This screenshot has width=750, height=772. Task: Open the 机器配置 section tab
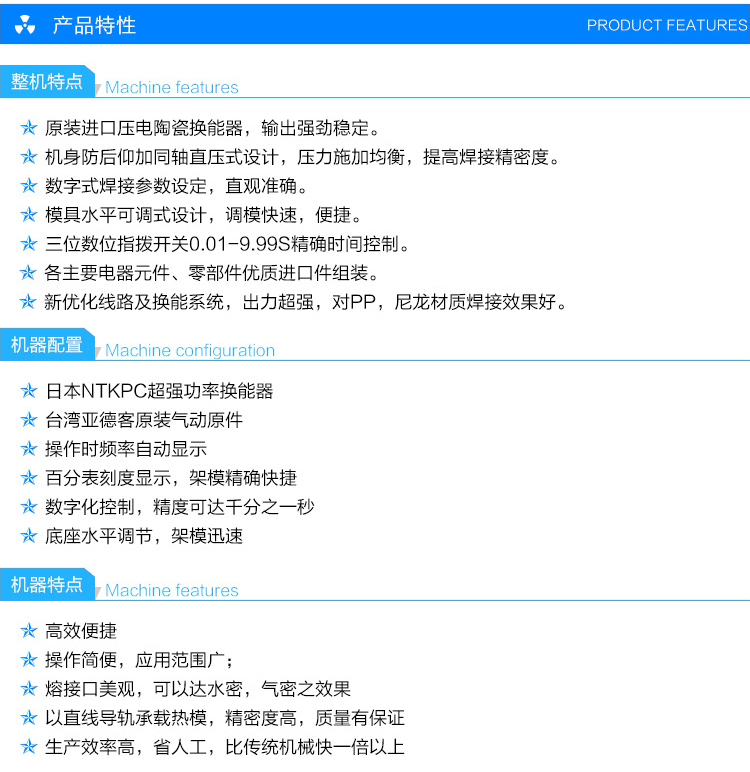46,345
